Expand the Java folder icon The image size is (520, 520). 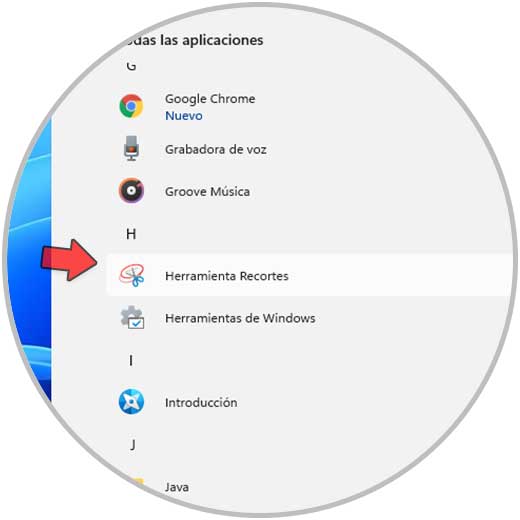pyautogui.click(x=137, y=483)
